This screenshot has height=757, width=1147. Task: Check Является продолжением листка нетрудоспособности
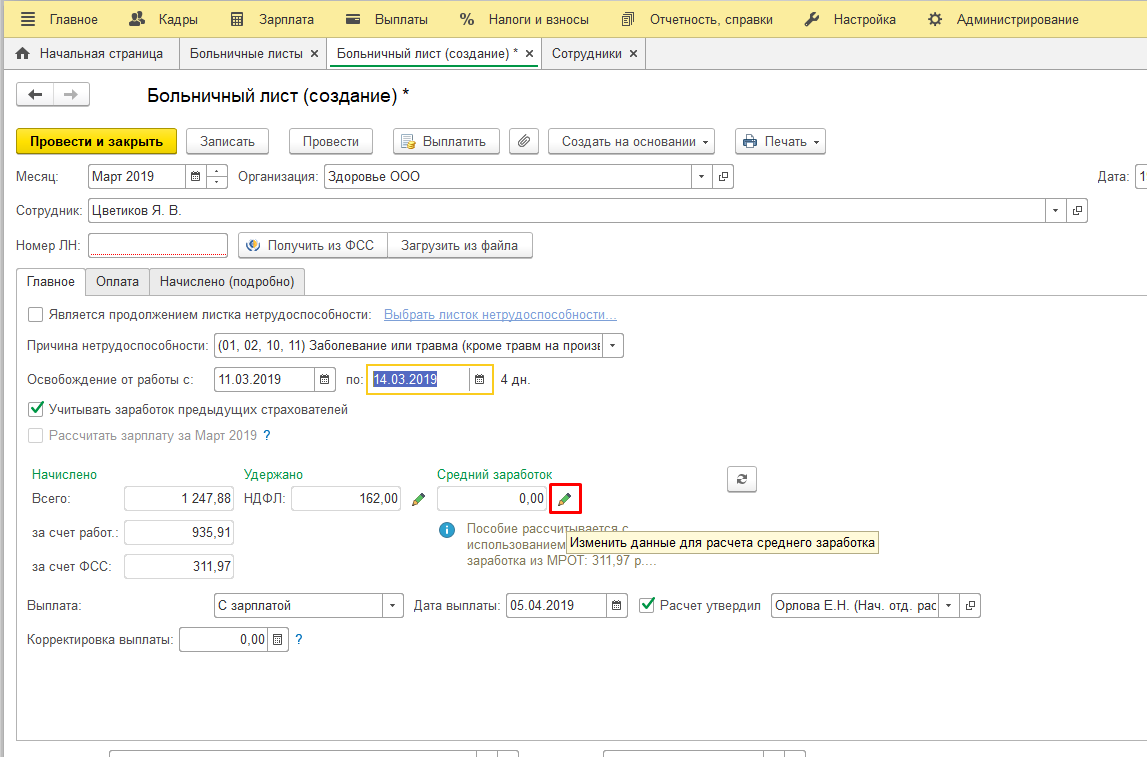click(35, 315)
